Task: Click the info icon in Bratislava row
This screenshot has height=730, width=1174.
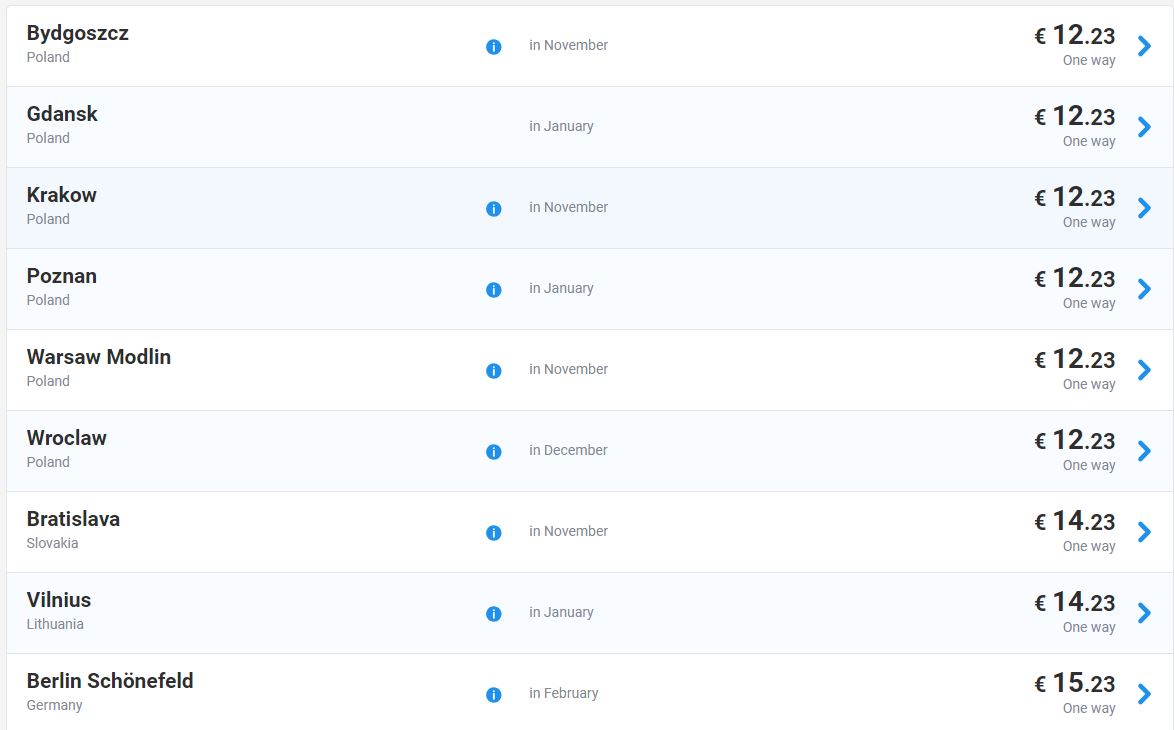Action: [493, 533]
